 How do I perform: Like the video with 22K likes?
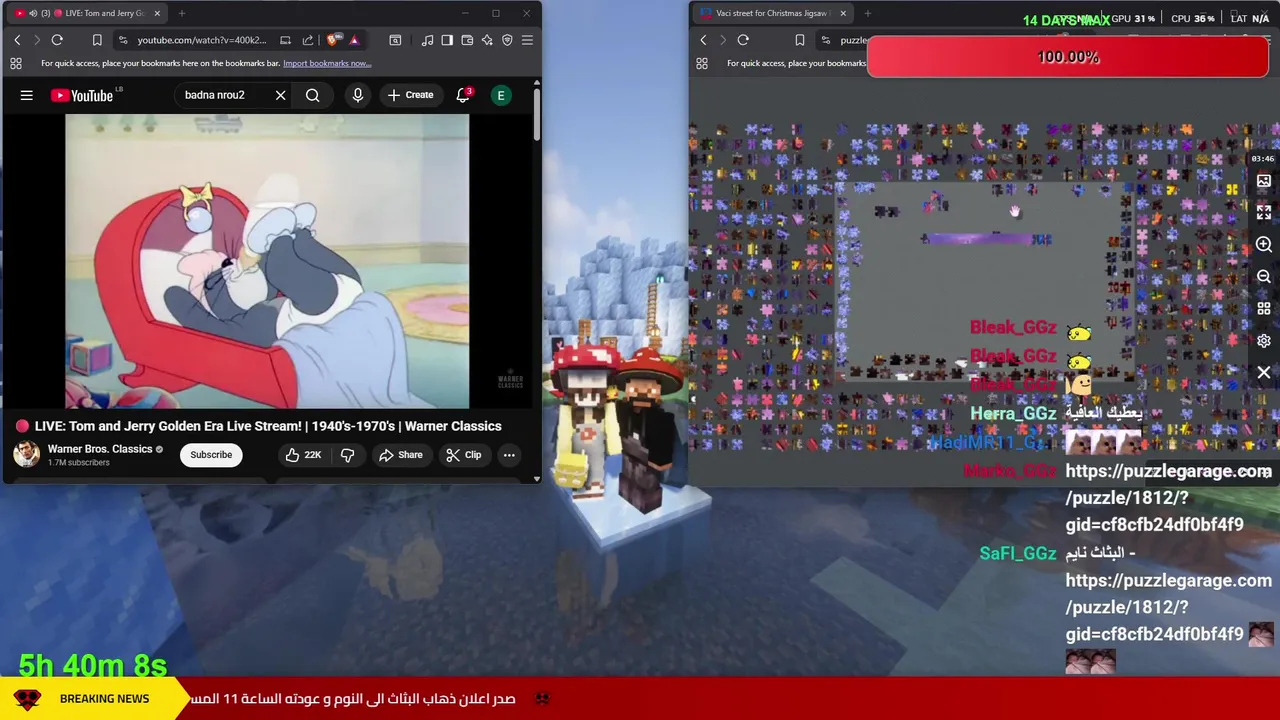tap(303, 455)
